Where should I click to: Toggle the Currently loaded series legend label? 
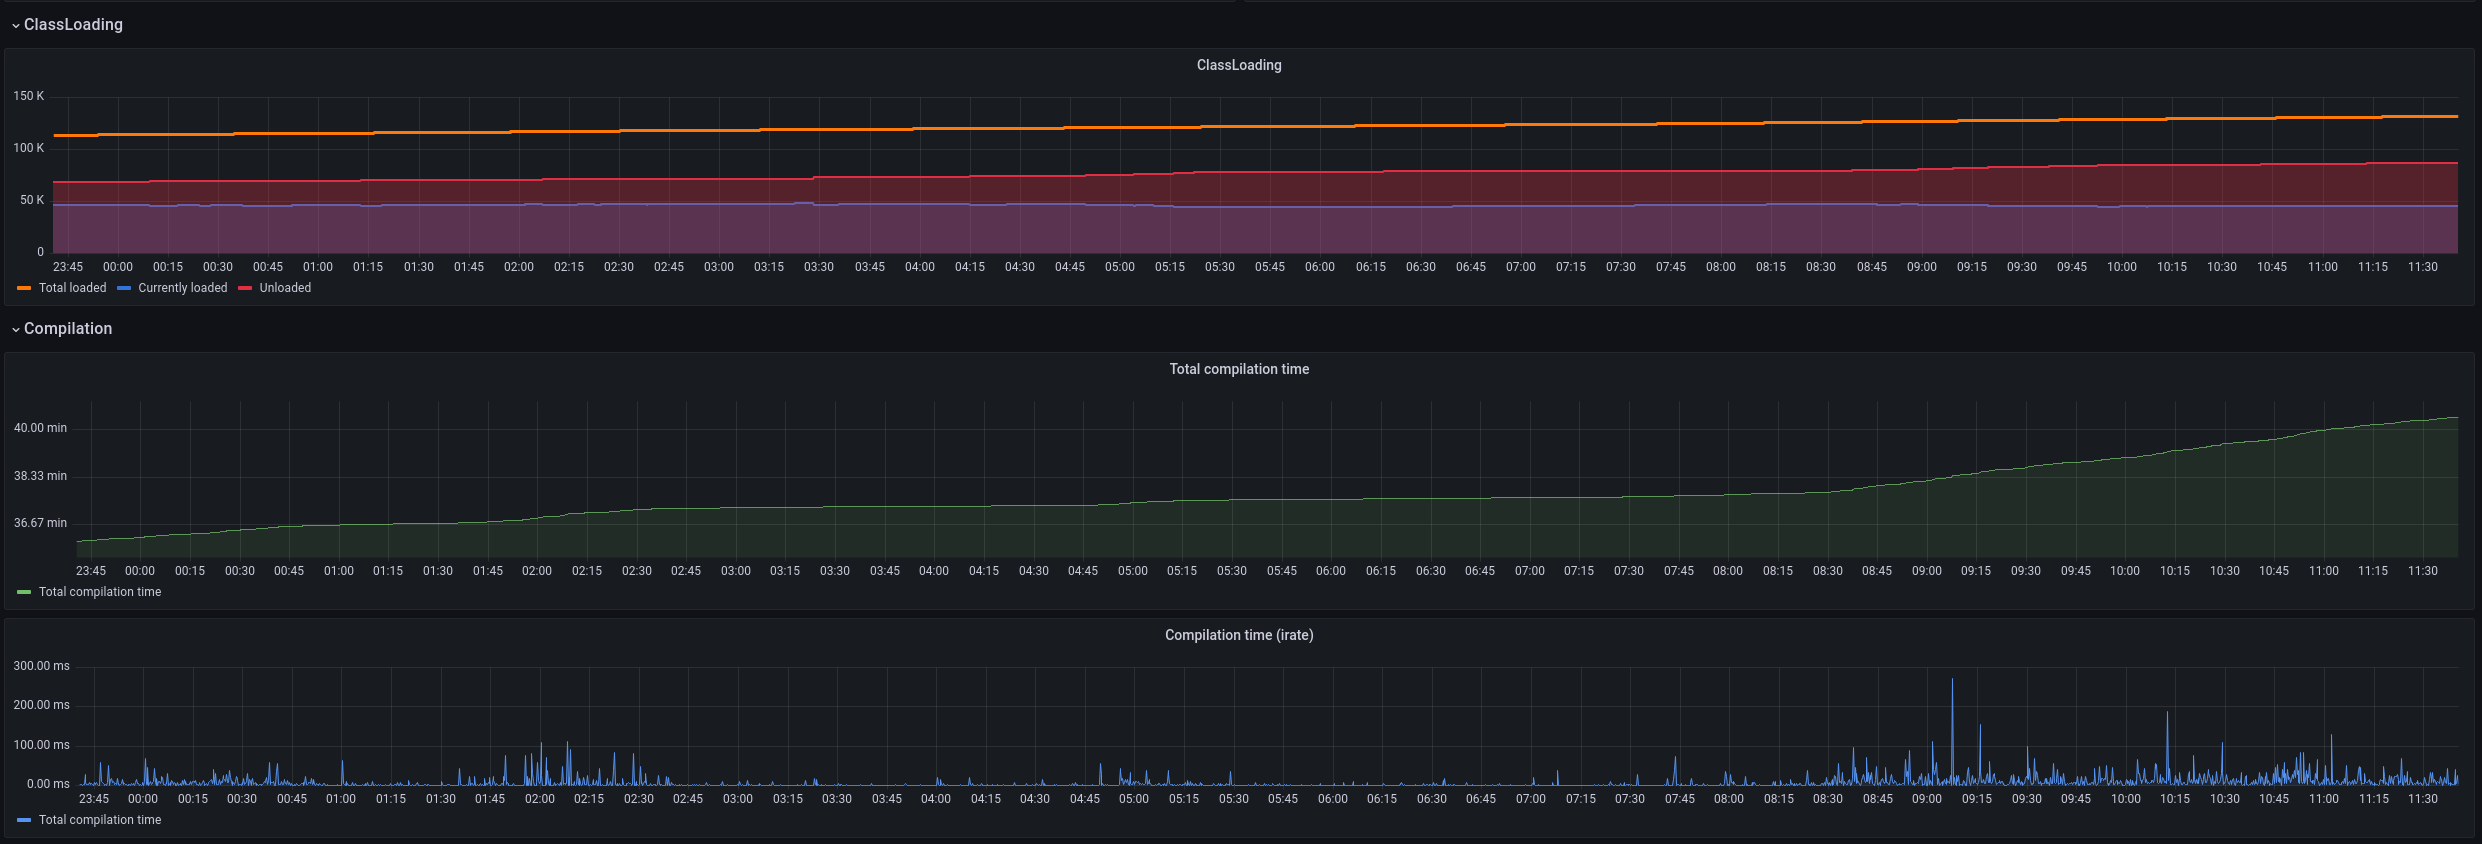pos(183,288)
